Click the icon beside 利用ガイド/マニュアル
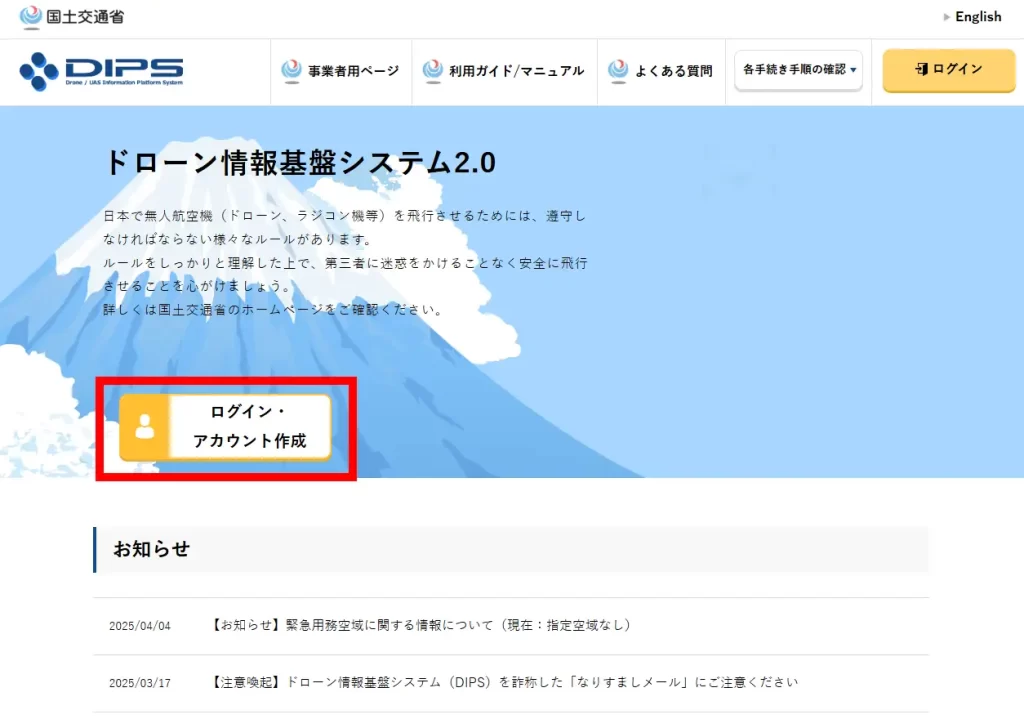The width and height of the screenshot is (1024, 719). [x=432, y=70]
